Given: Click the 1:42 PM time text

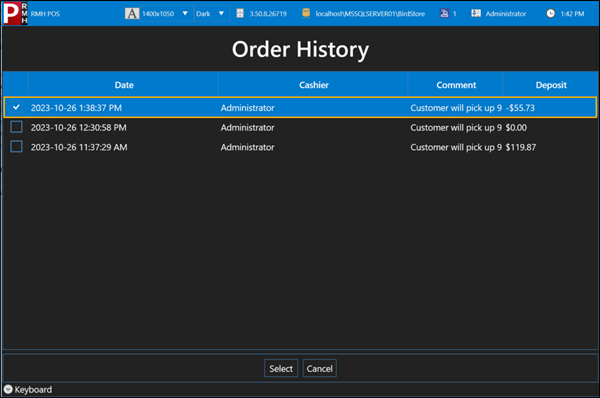Looking at the screenshot, I should [x=572, y=14].
